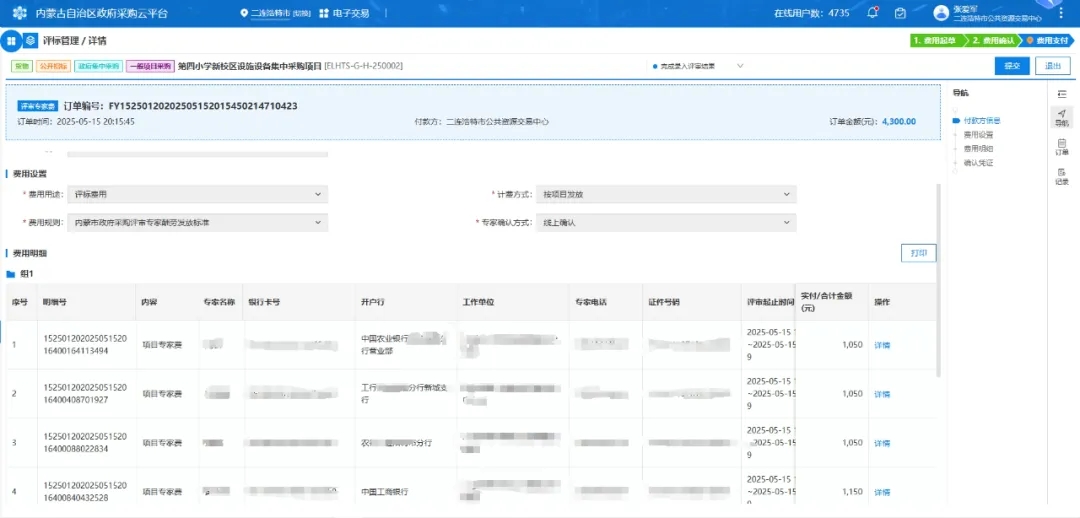Image resolution: width=1080 pixels, height=518 pixels.
Task: Open the task checklist icon in header
Action: tap(900, 13)
